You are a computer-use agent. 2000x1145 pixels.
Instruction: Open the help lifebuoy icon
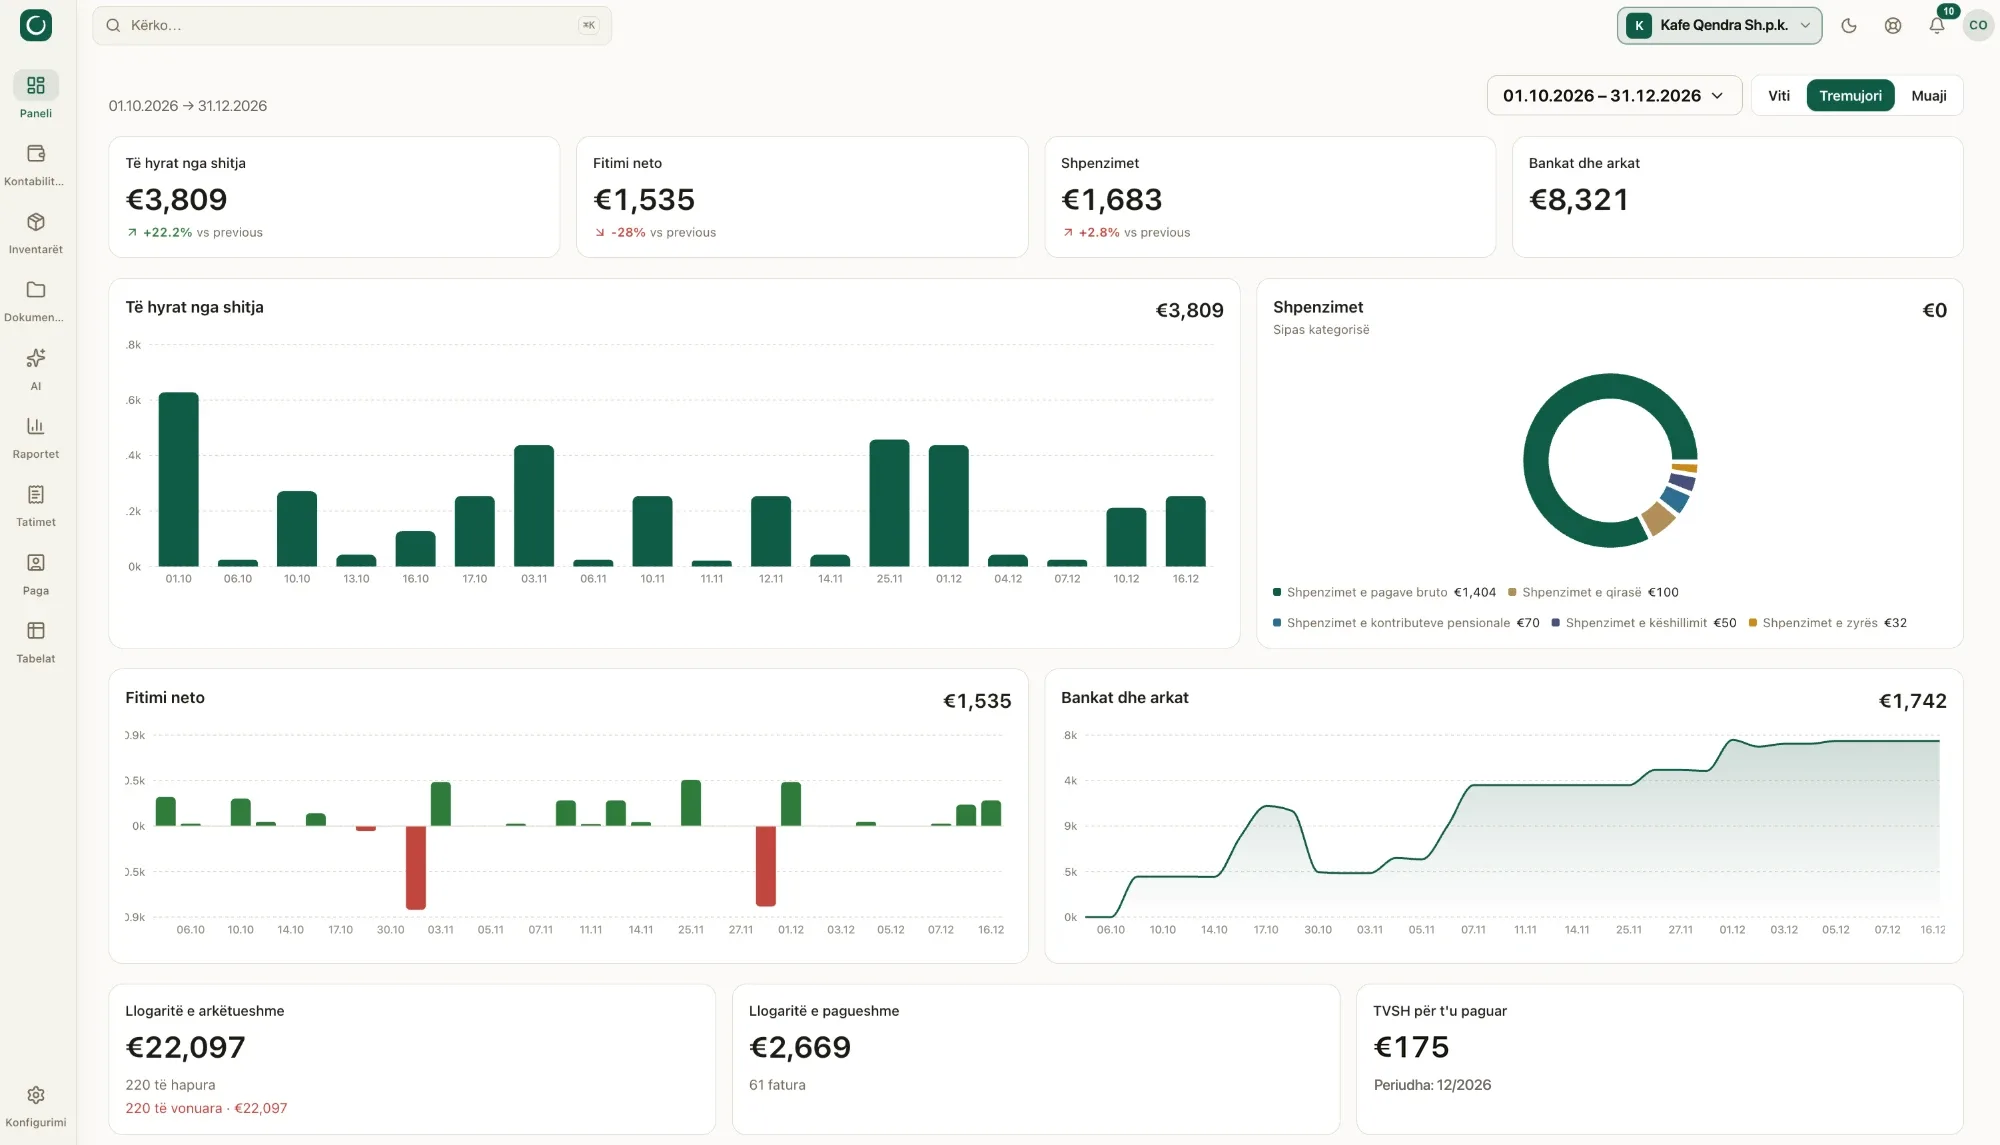(1893, 26)
